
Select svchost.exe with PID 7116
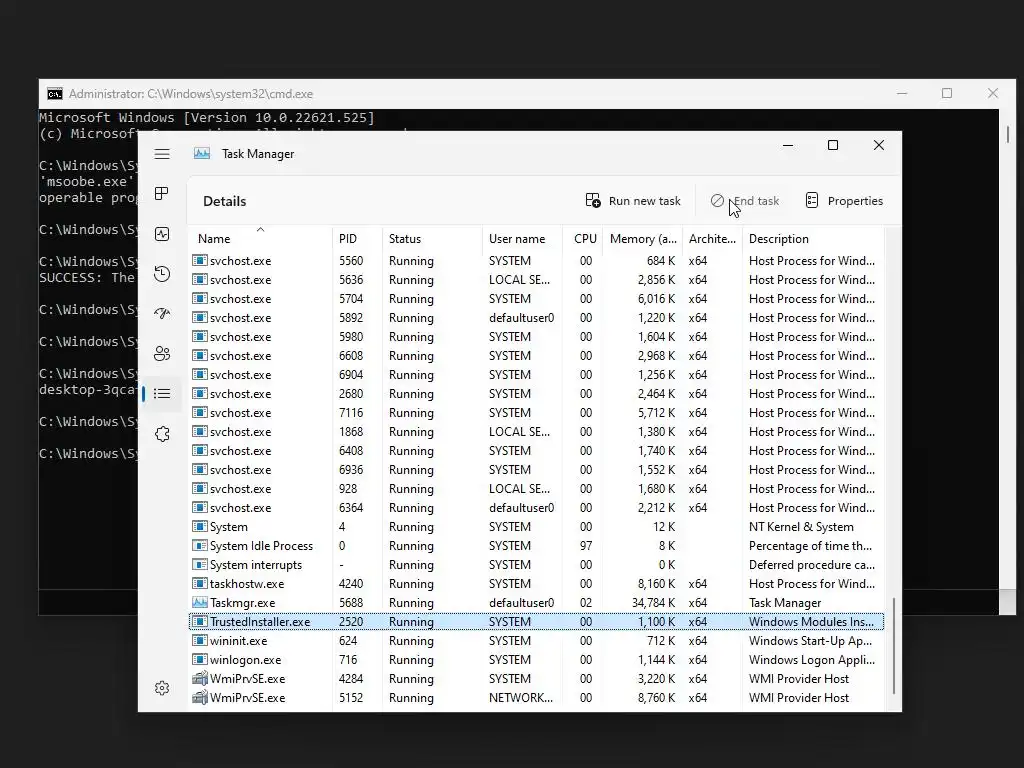click(536, 413)
